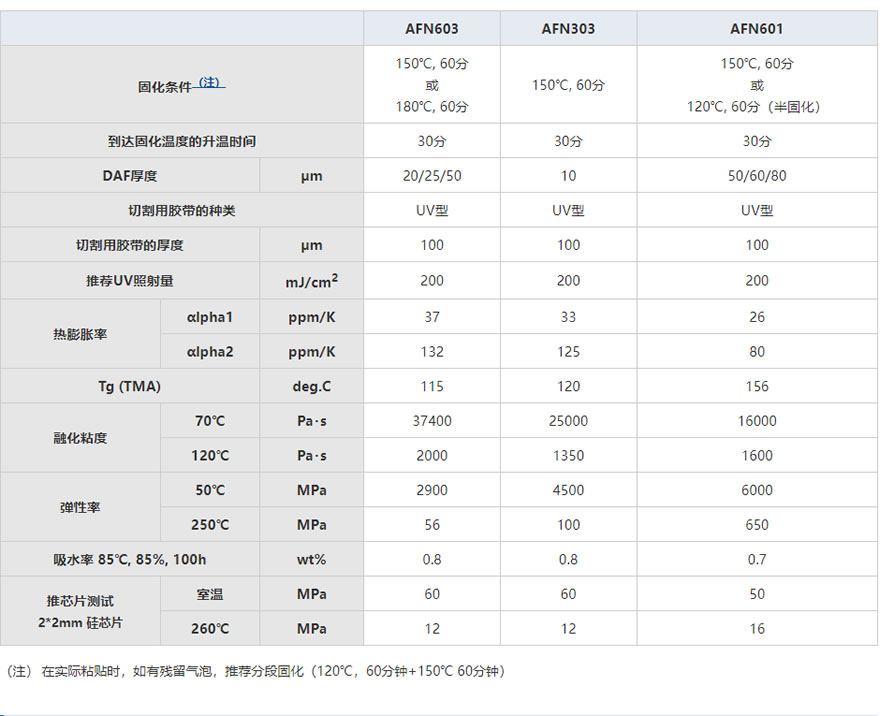
Task: Click the (注) footnote link
Action: [209, 83]
